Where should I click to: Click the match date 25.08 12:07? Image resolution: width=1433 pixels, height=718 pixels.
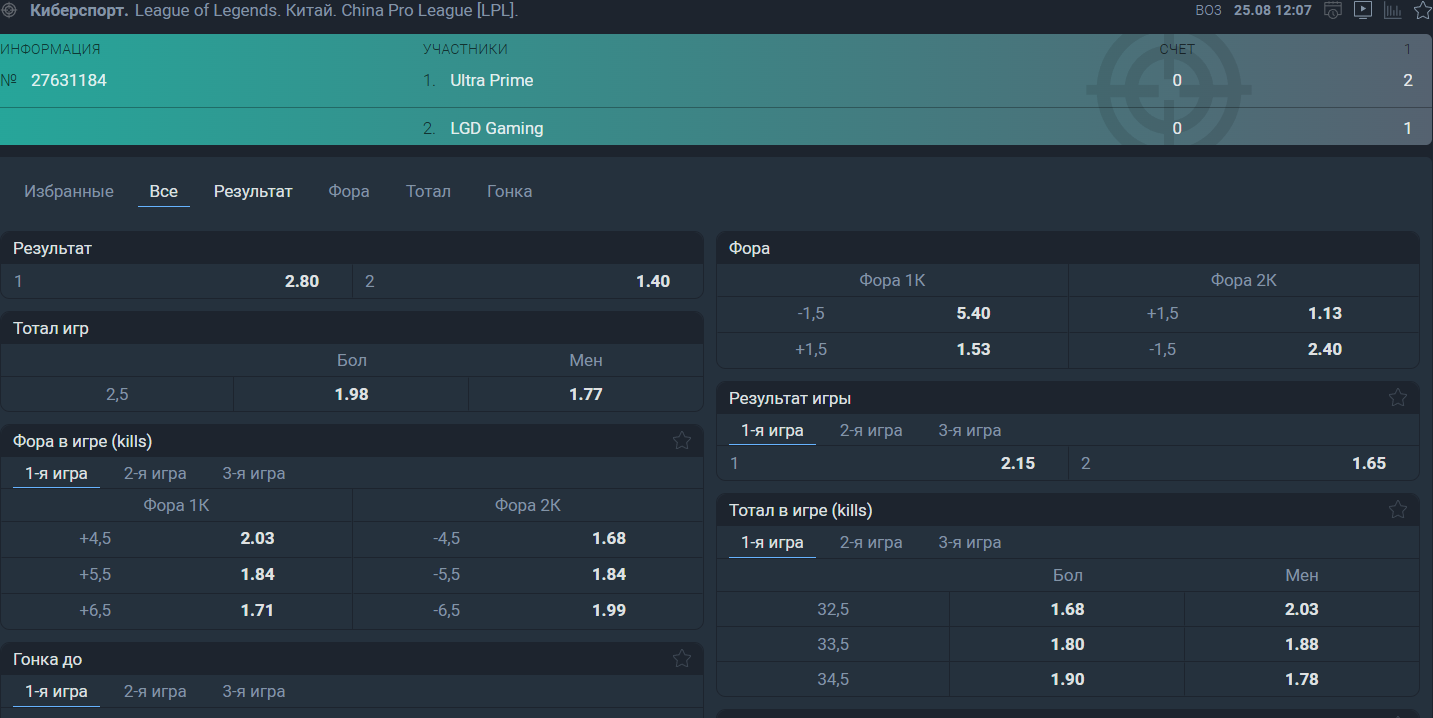pyautogui.click(x=1272, y=10)
